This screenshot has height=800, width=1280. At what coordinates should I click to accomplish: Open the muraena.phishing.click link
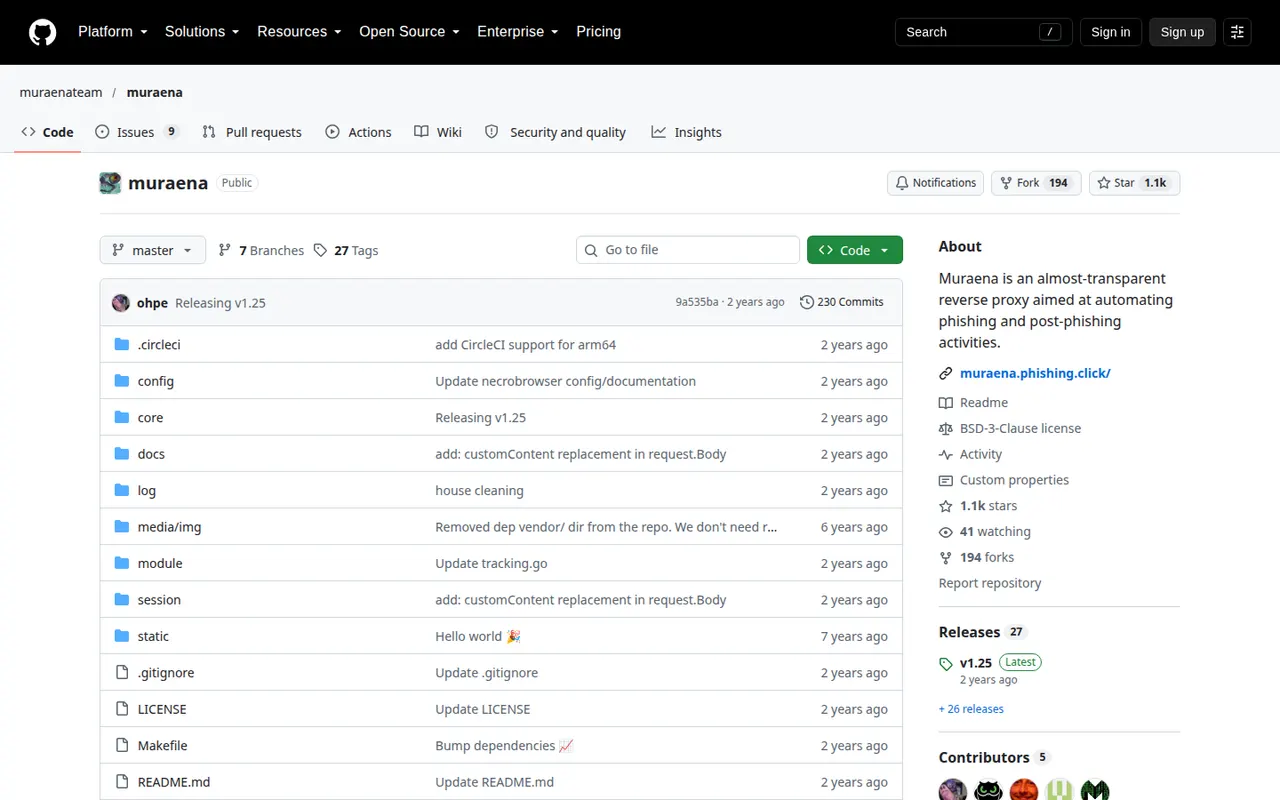1035,373
